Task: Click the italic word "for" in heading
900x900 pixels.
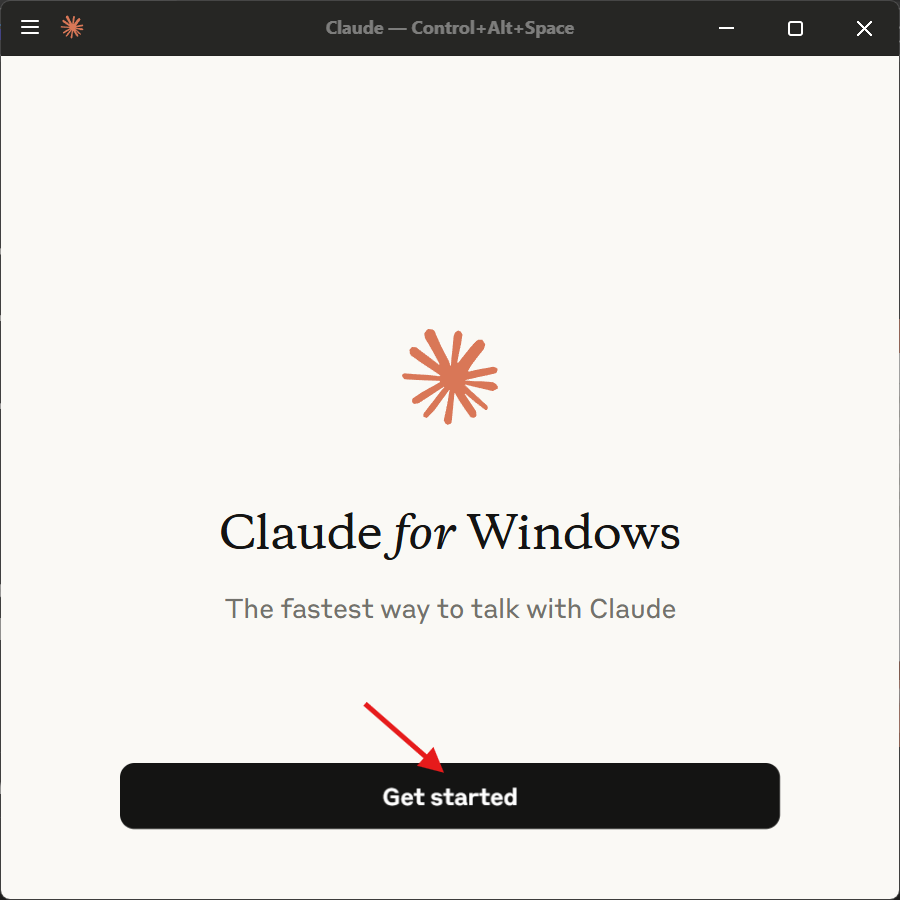Action: coord(423,533)
